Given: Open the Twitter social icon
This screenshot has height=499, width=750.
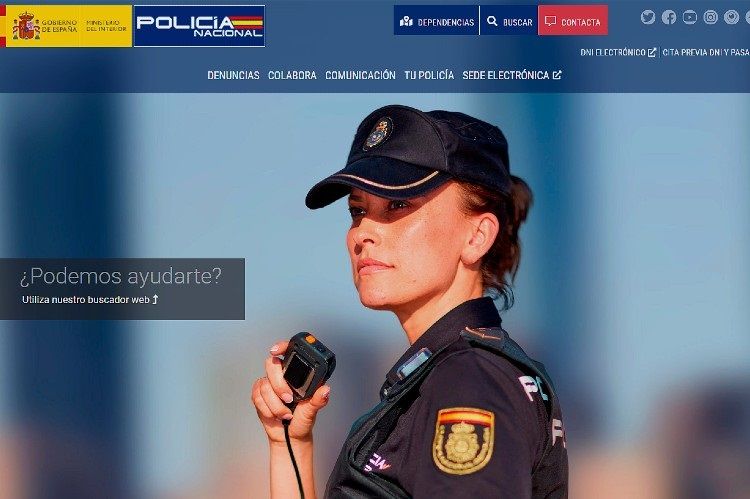Looking at the screenshot, I should click(648, 17).
